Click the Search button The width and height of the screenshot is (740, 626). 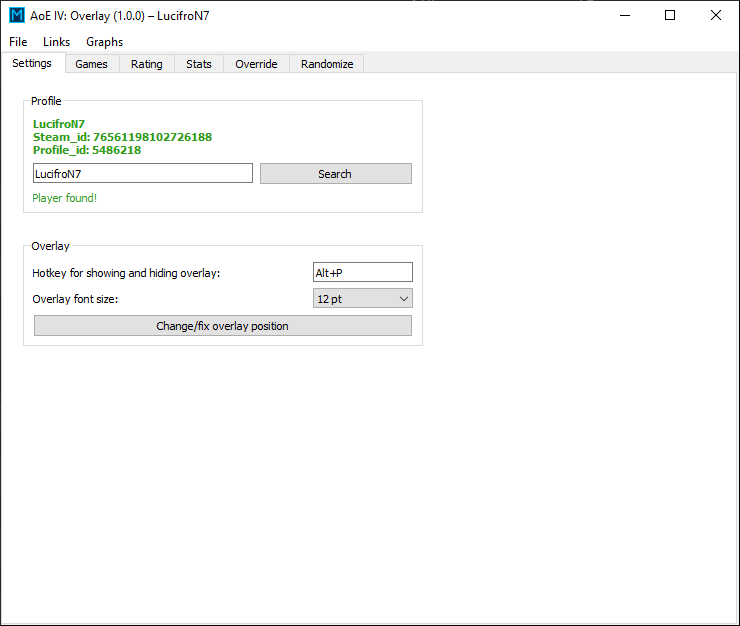[x=336, y=174]
